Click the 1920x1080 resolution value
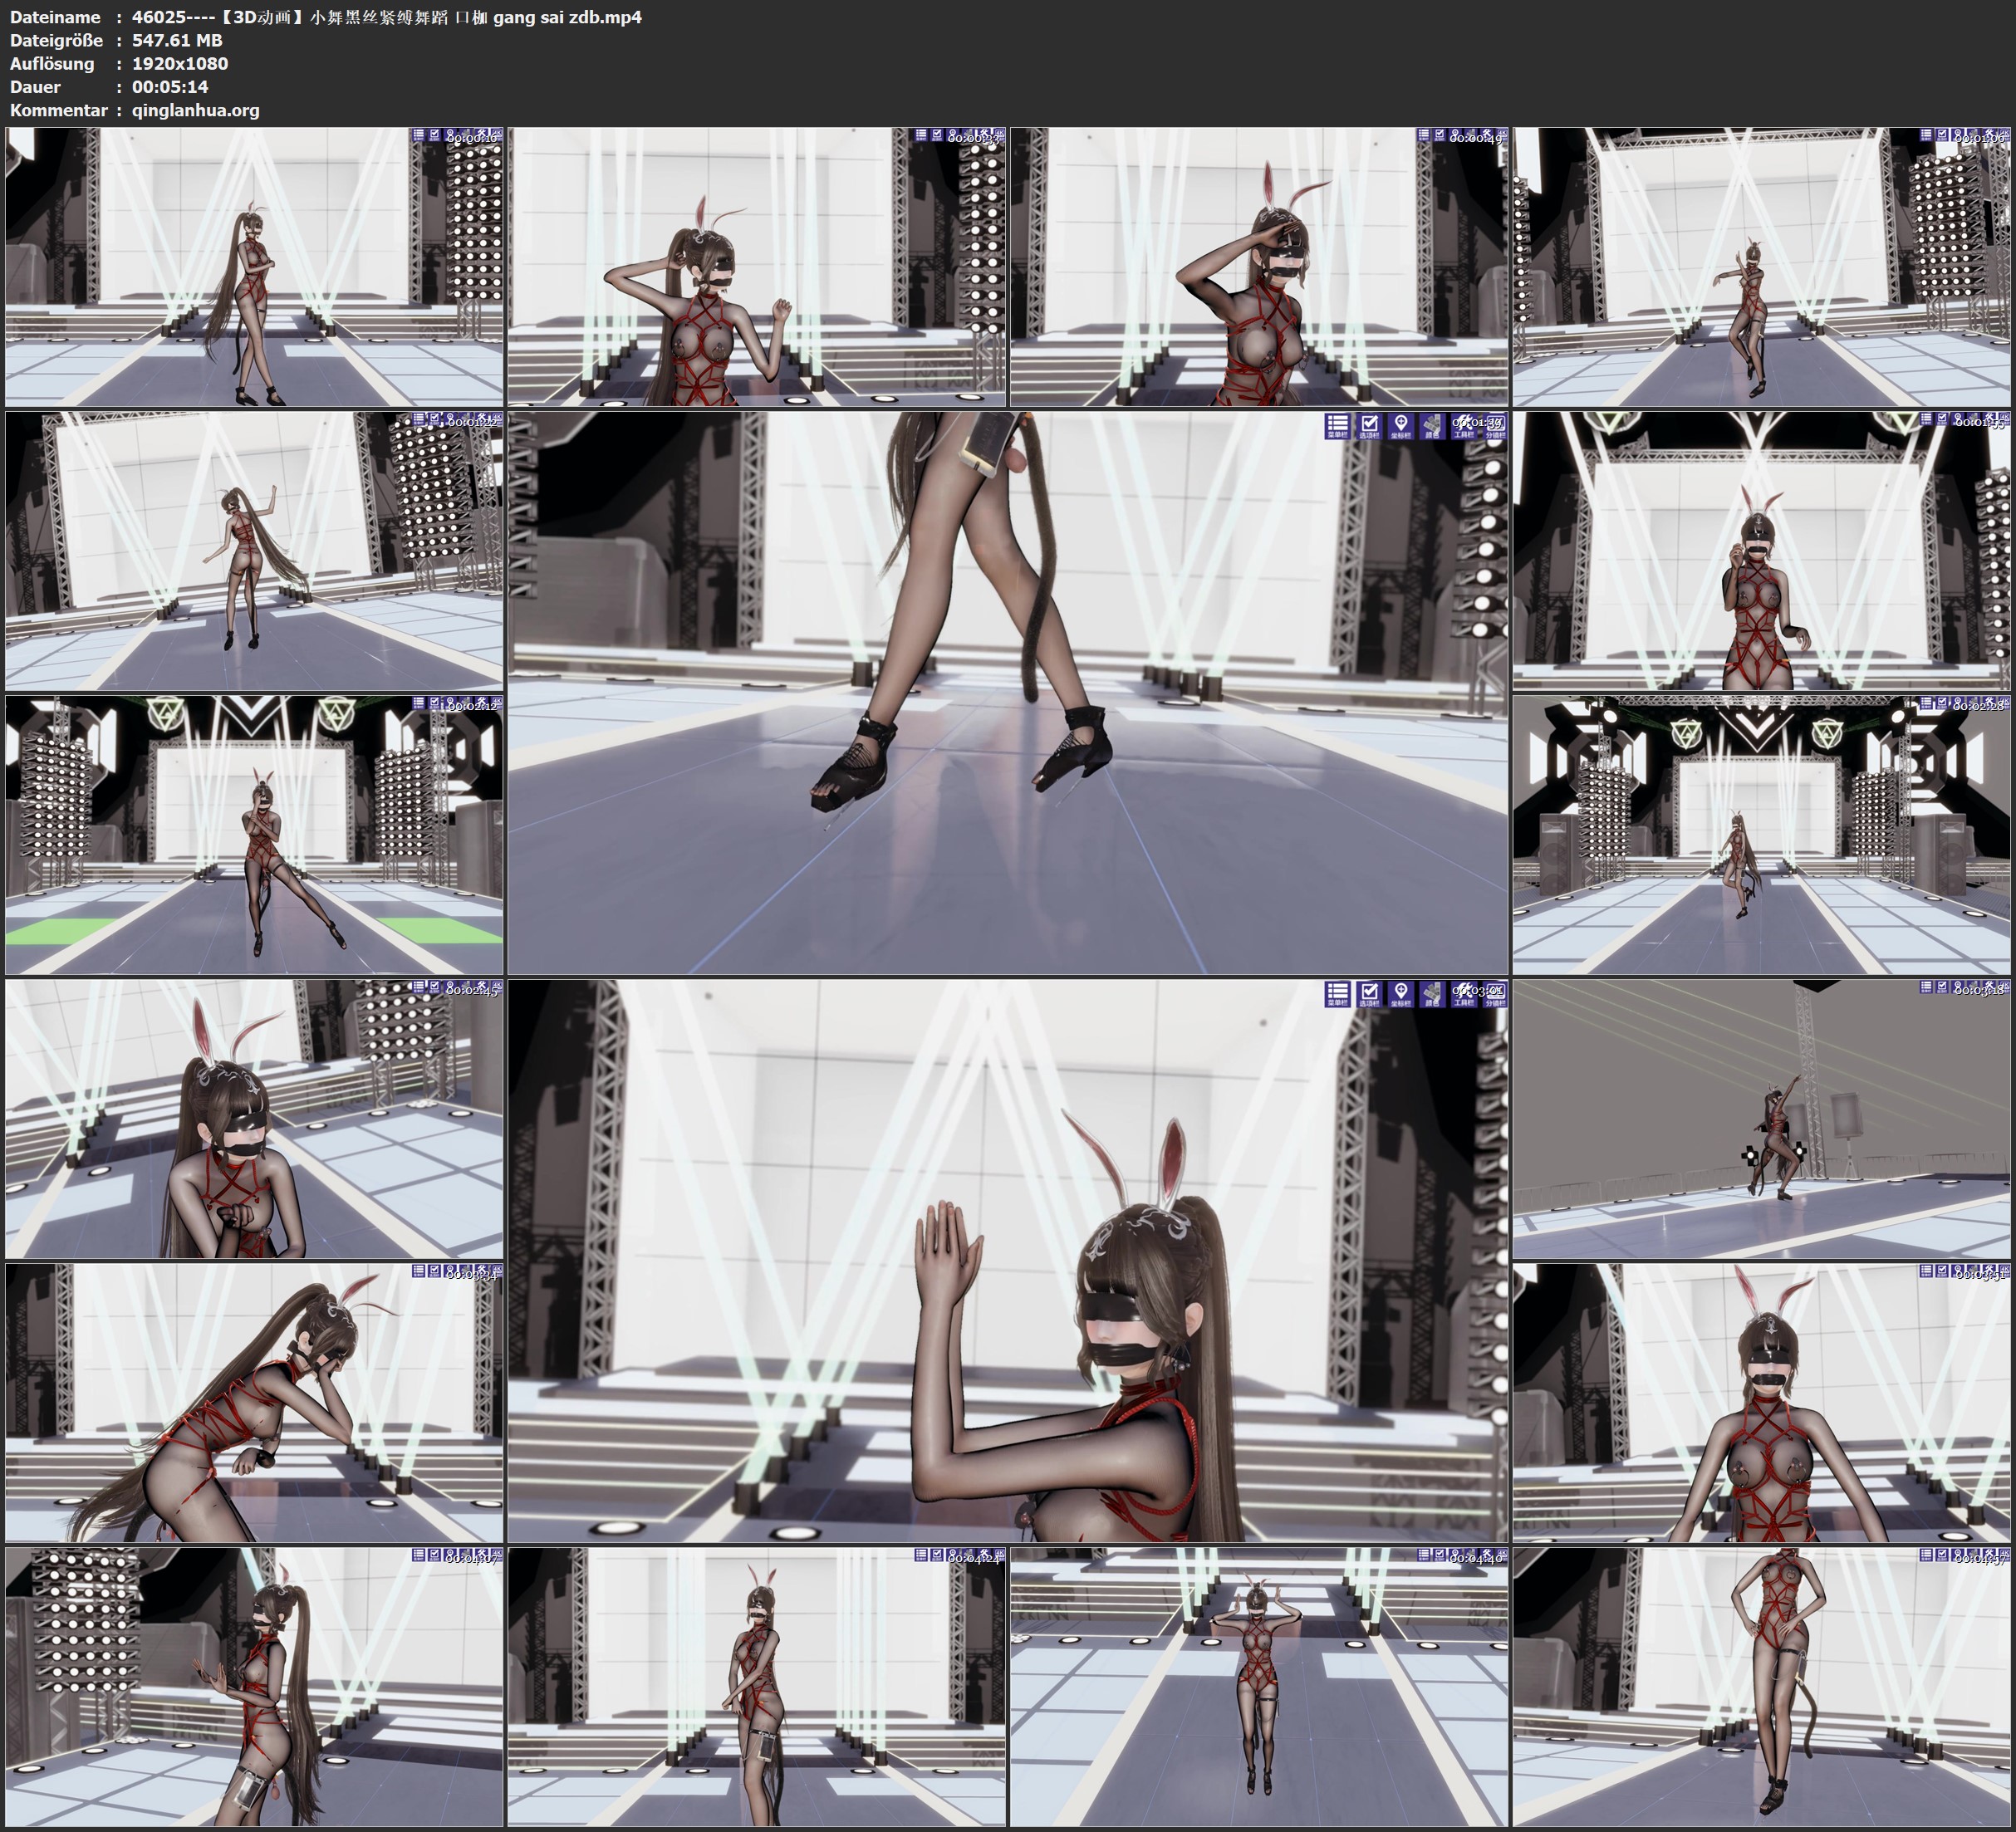The width and height of the screenshot is (2016, 1832). pos(180,63)
